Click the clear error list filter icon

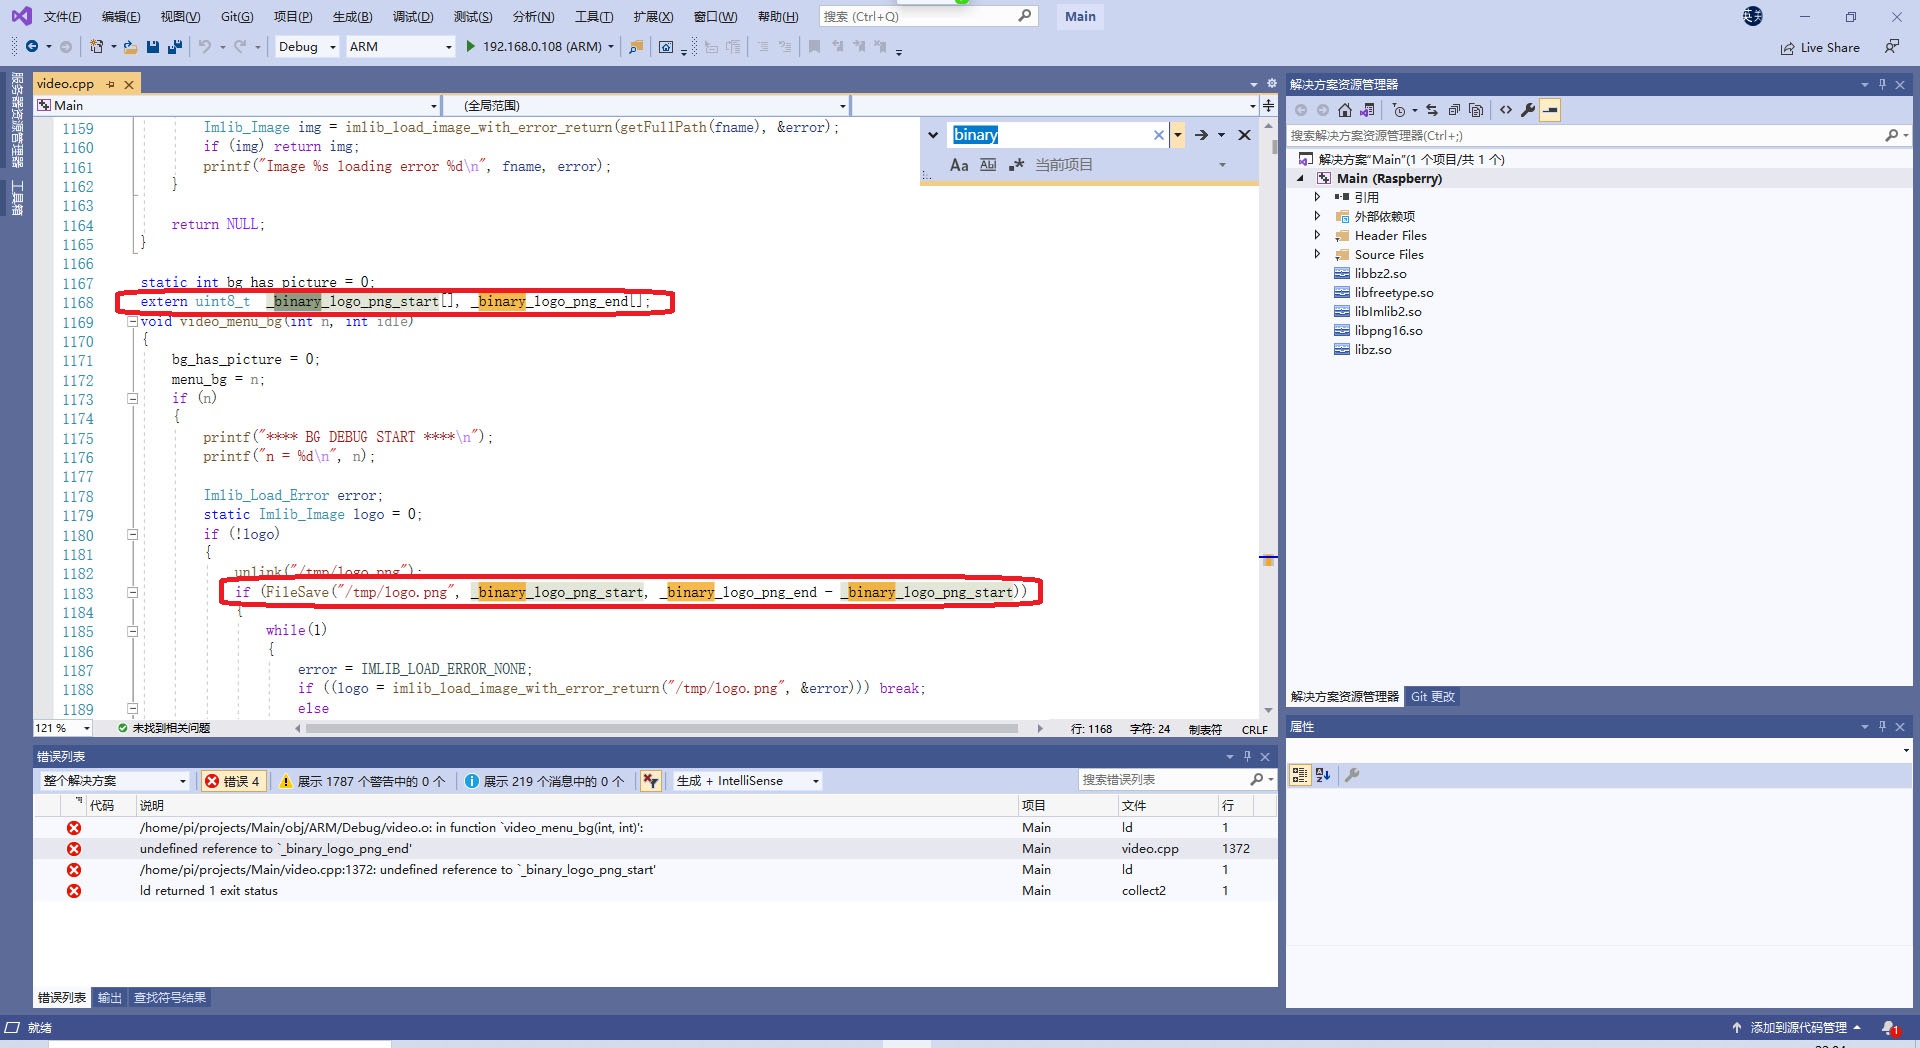651,781
